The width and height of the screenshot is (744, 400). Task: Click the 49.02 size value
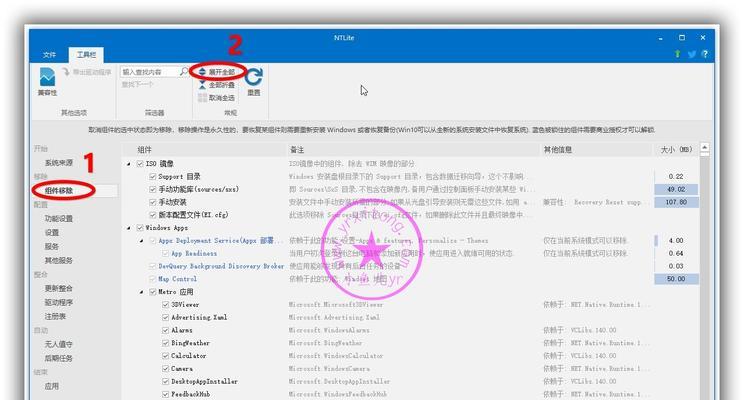(x=676, y=189)
